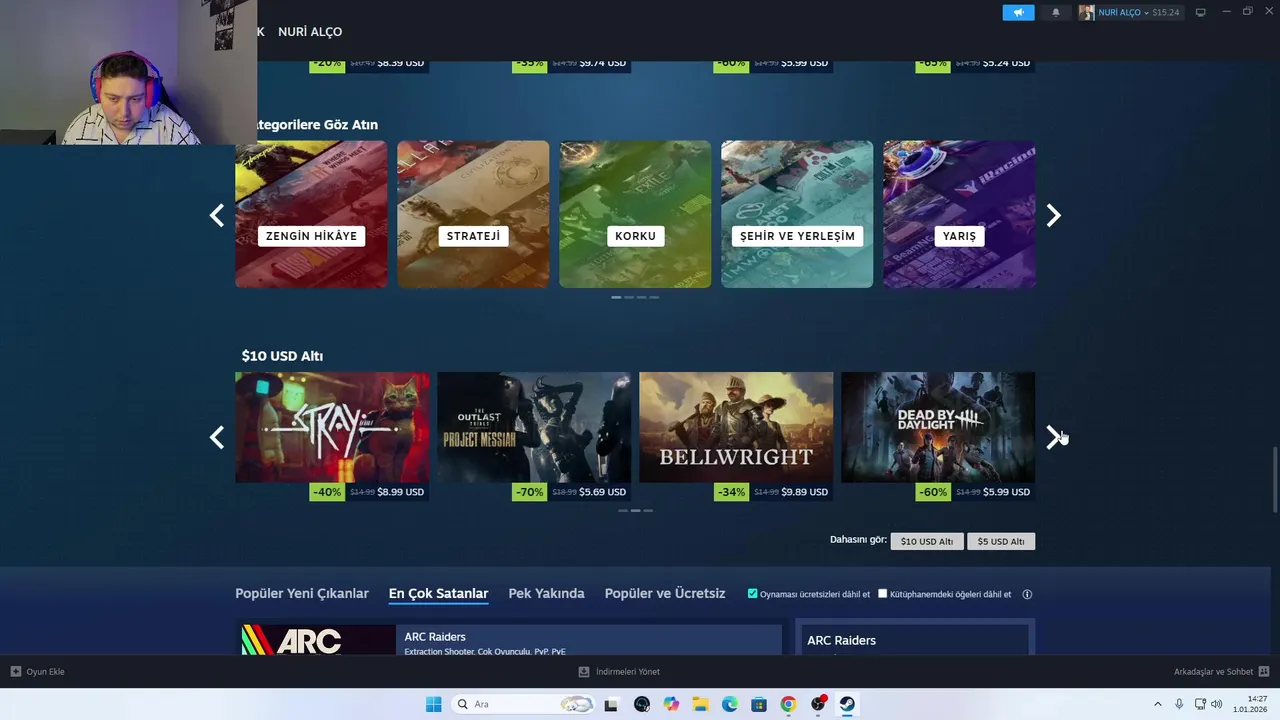Show next $10 USD Altı games arrow
Viewport: 1280px width, 720px height.
1053,437
